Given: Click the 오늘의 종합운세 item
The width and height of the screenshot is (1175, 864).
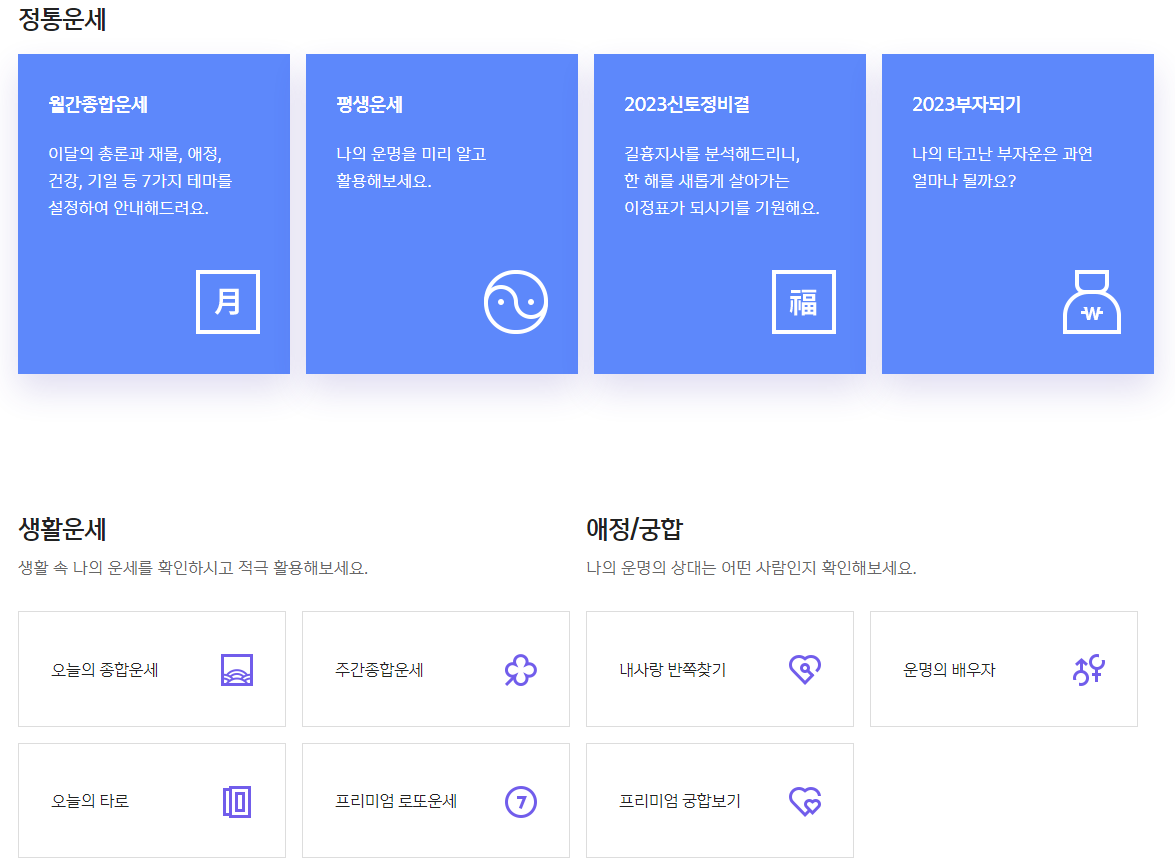Looking at the screenshot, I should (x=151, y=669).
